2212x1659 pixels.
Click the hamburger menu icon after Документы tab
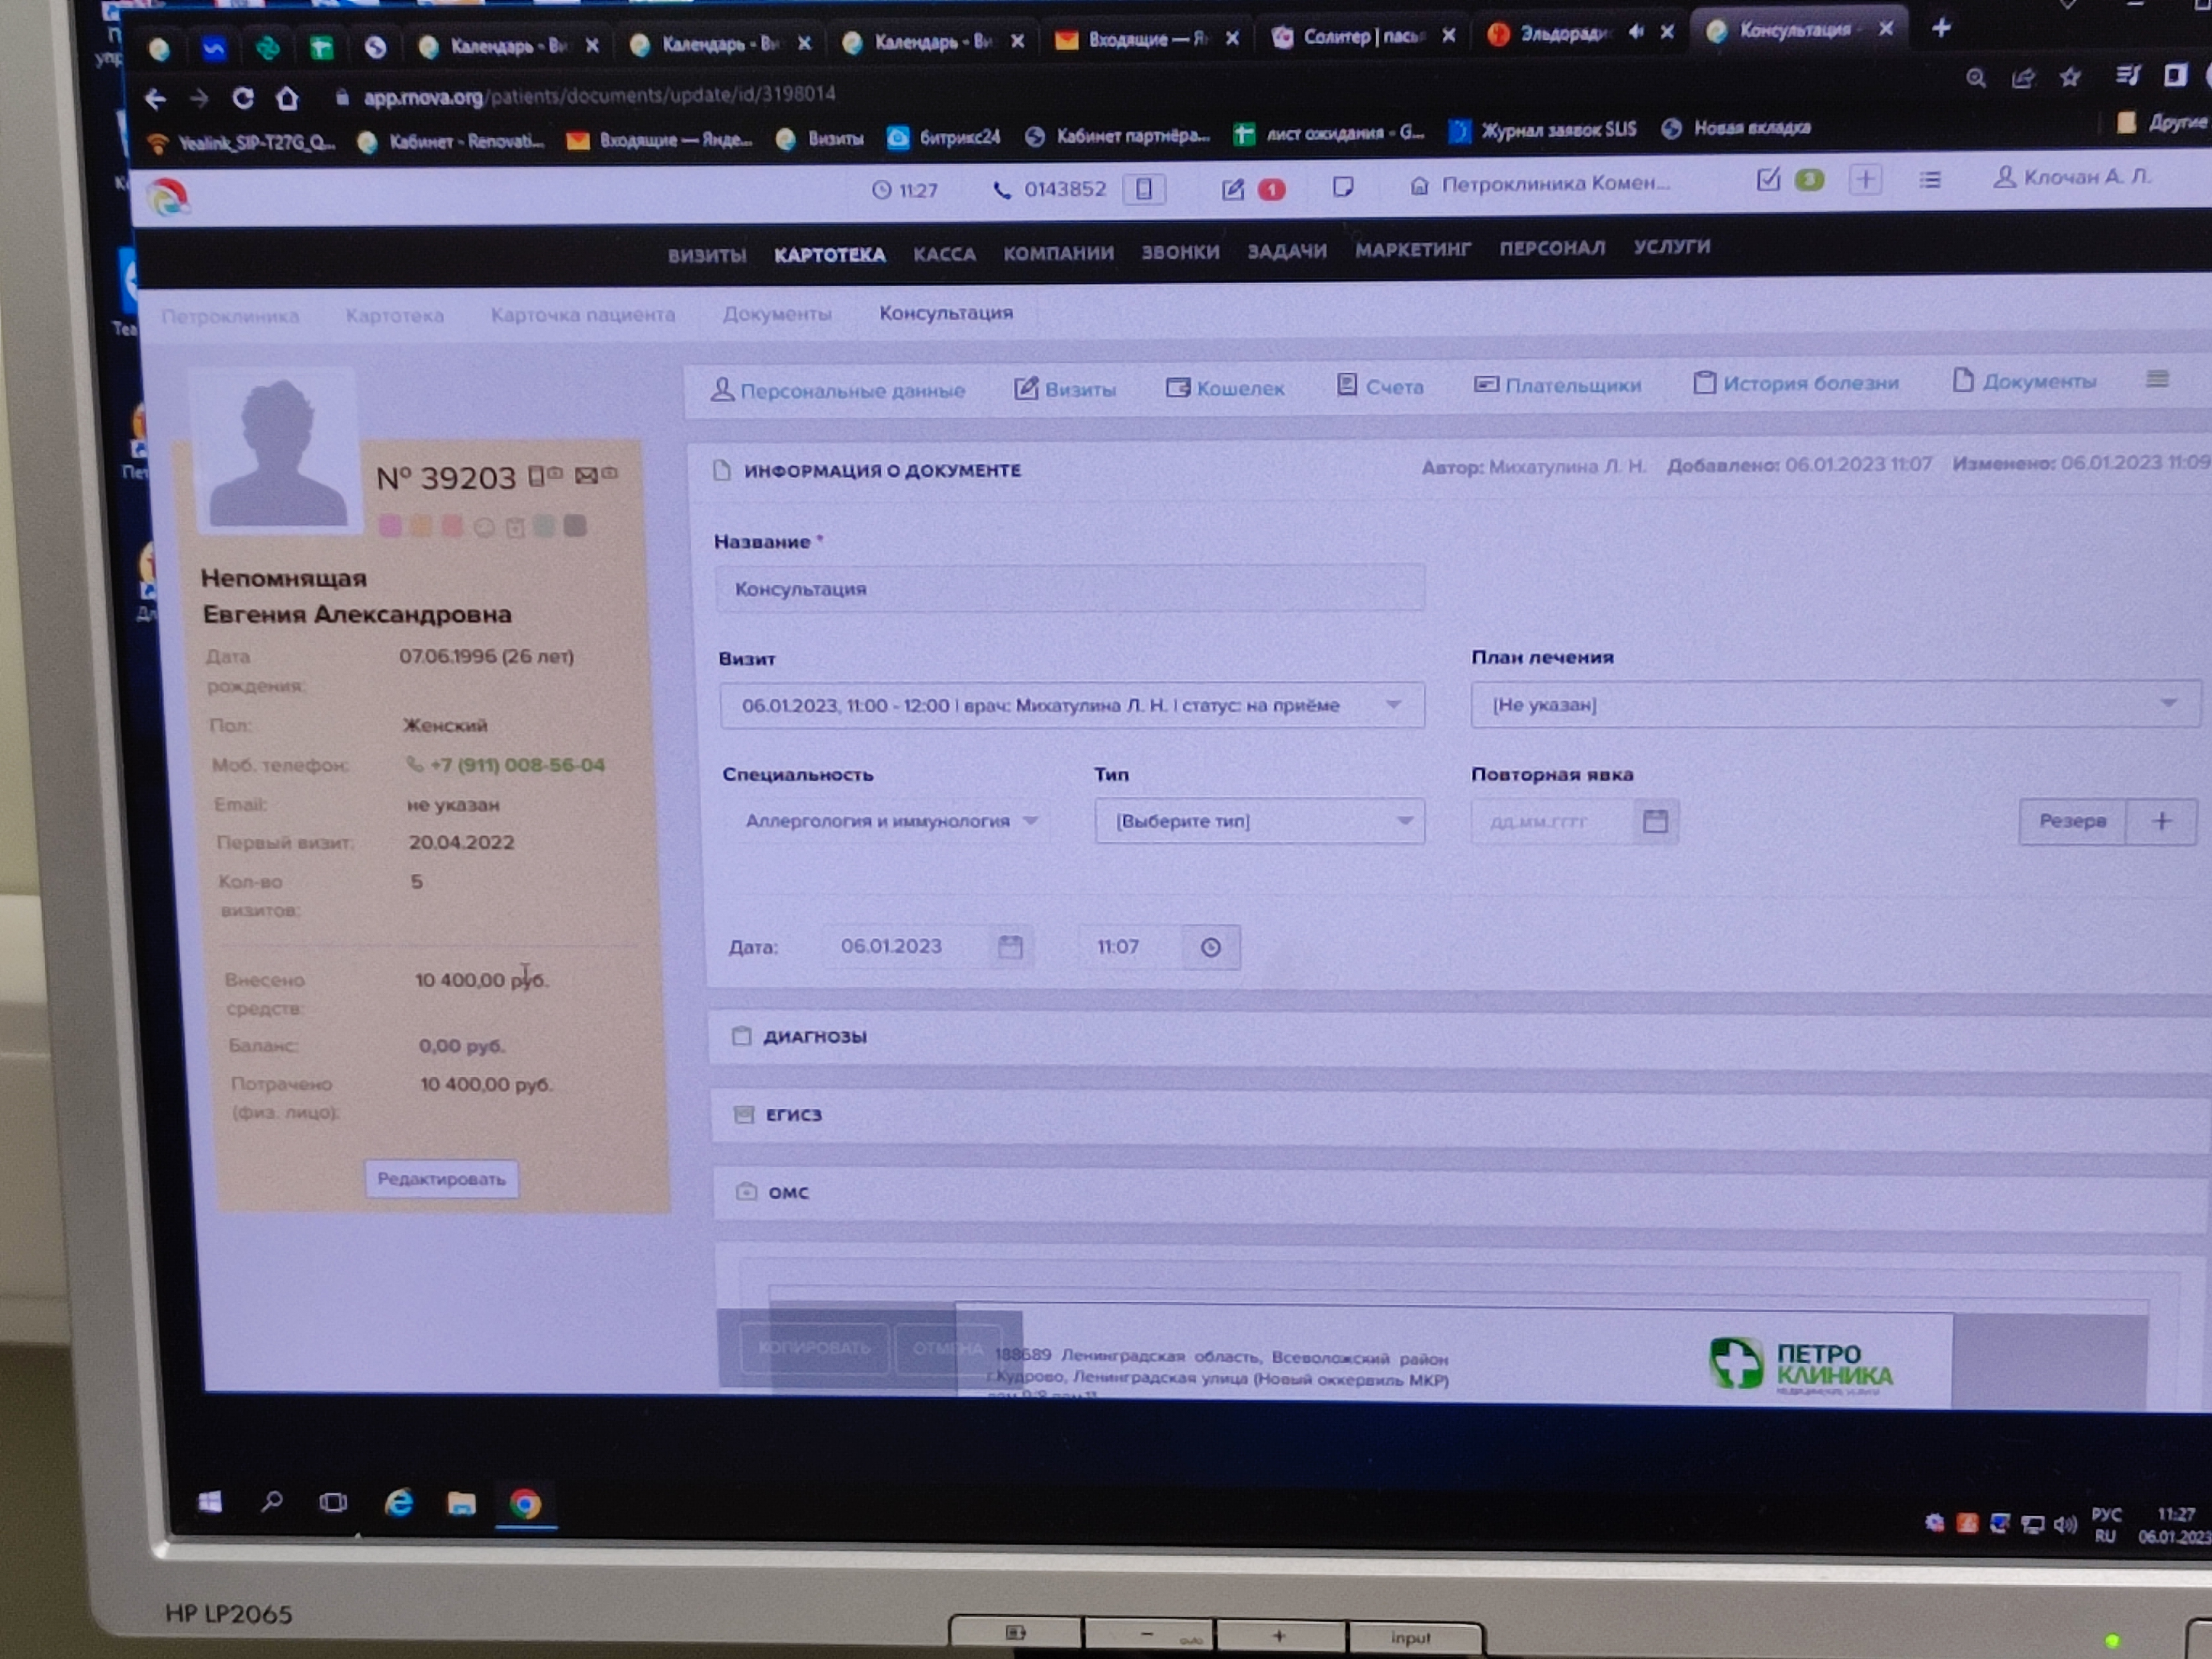2157,379
